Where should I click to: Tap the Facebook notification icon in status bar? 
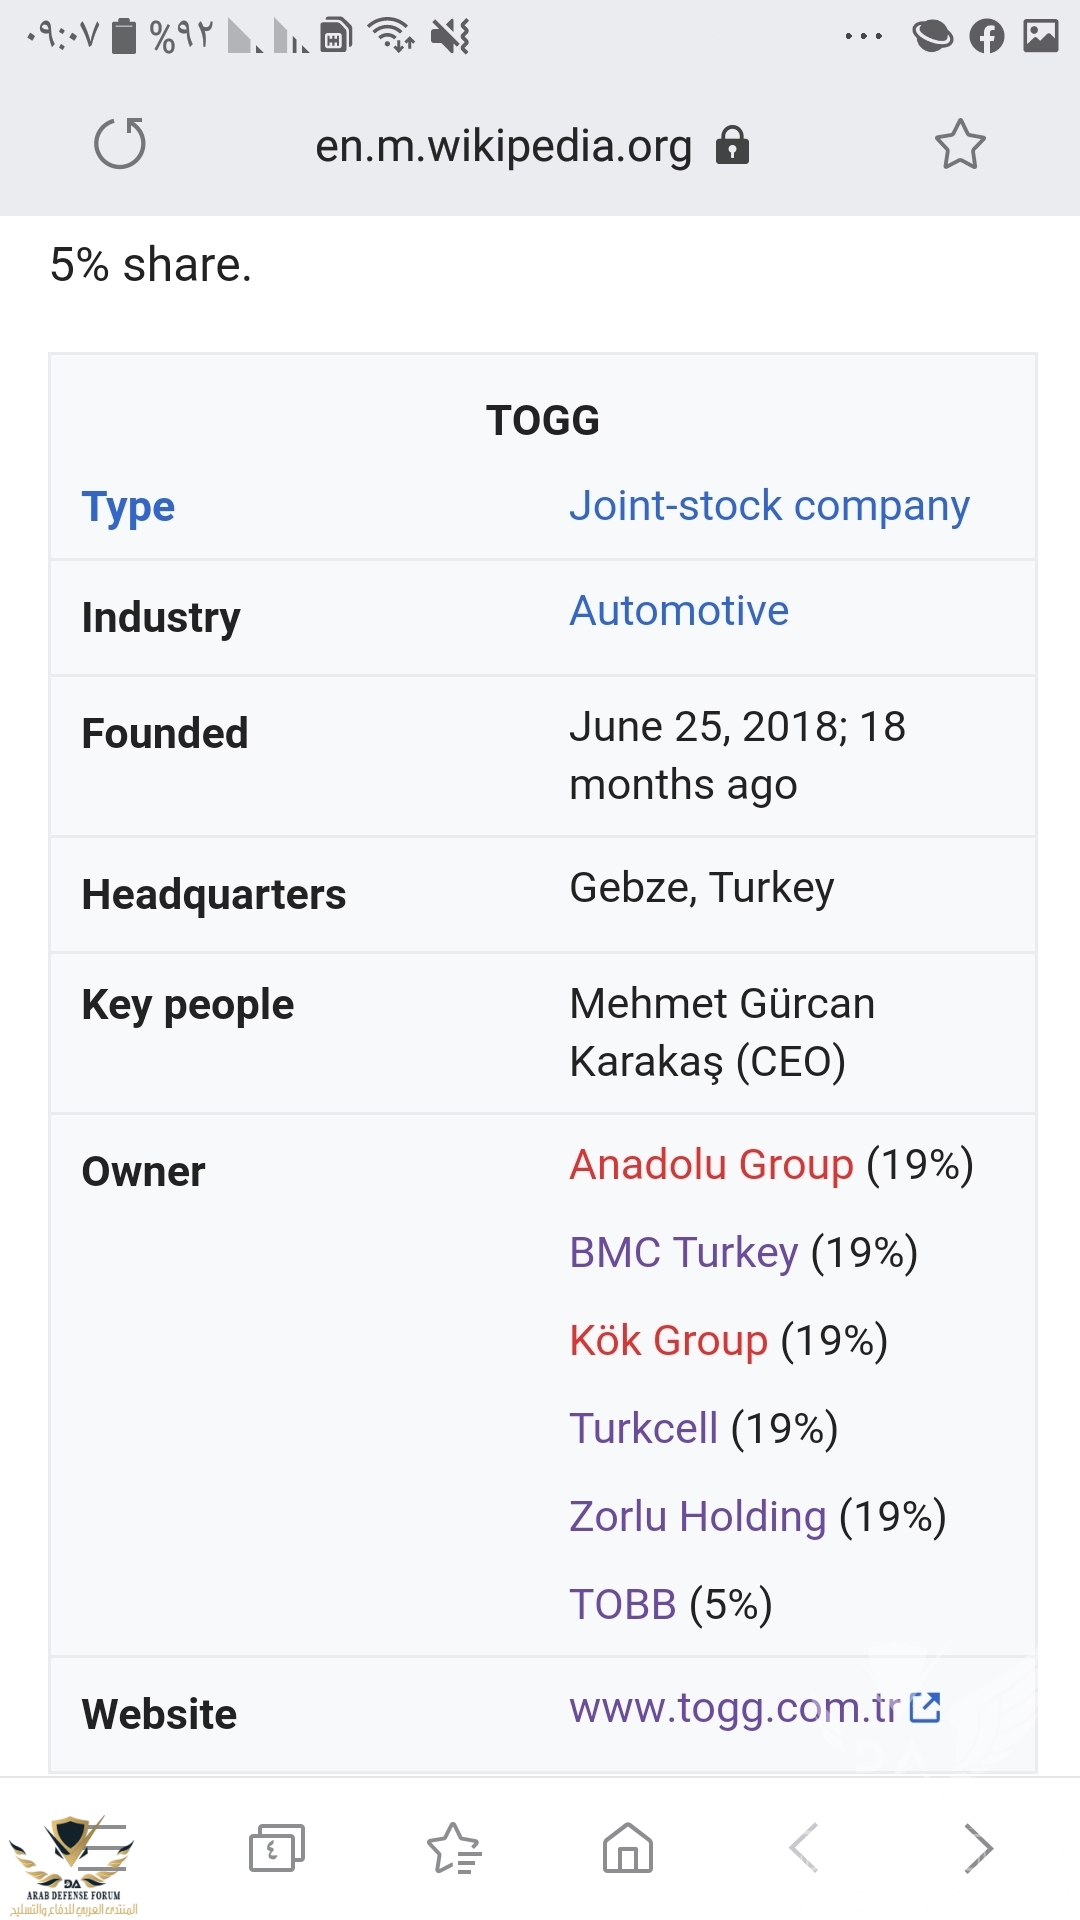[986, 37]
